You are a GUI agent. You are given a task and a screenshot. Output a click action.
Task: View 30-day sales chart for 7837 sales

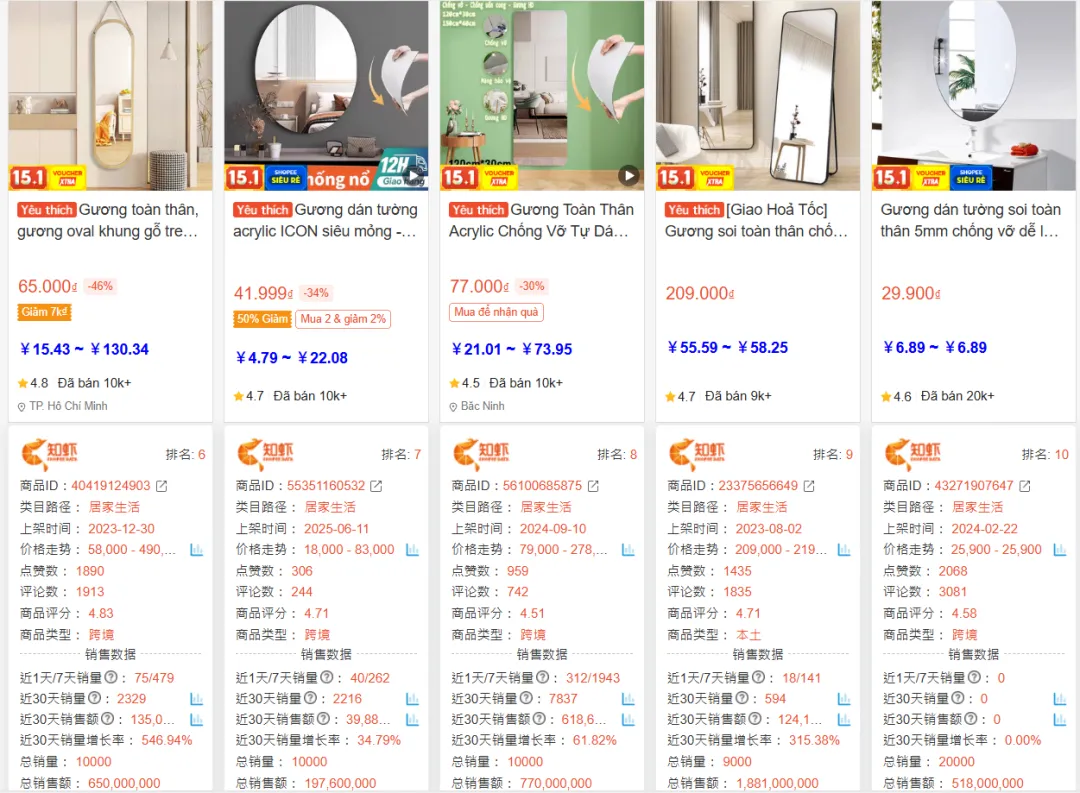tap(628, 699)
